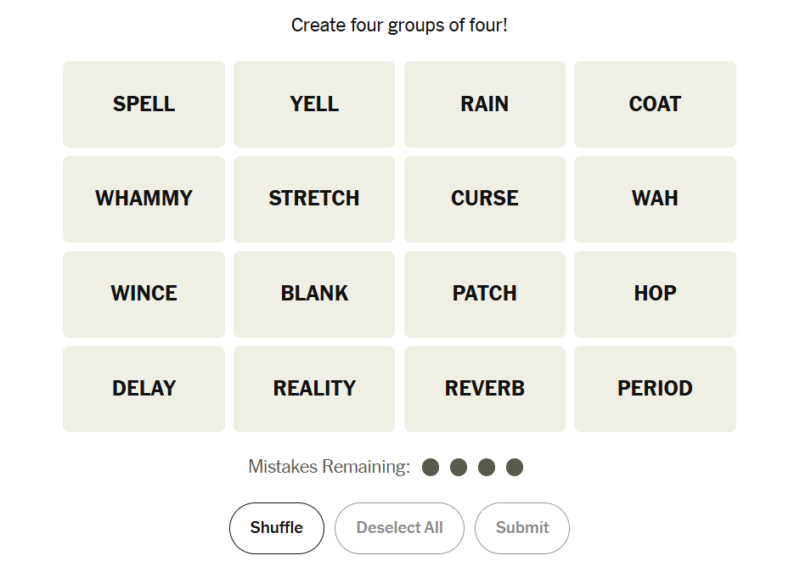Select the YELL word tile
This screenshot has height=578, width=800.
314,104
